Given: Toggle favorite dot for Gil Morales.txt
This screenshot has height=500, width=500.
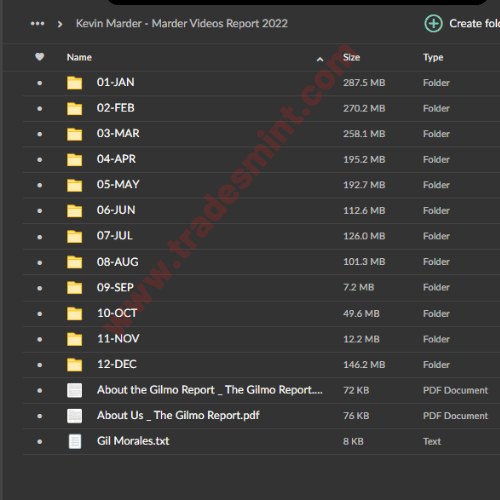Looking at the screenshot, I should (40, 442).
